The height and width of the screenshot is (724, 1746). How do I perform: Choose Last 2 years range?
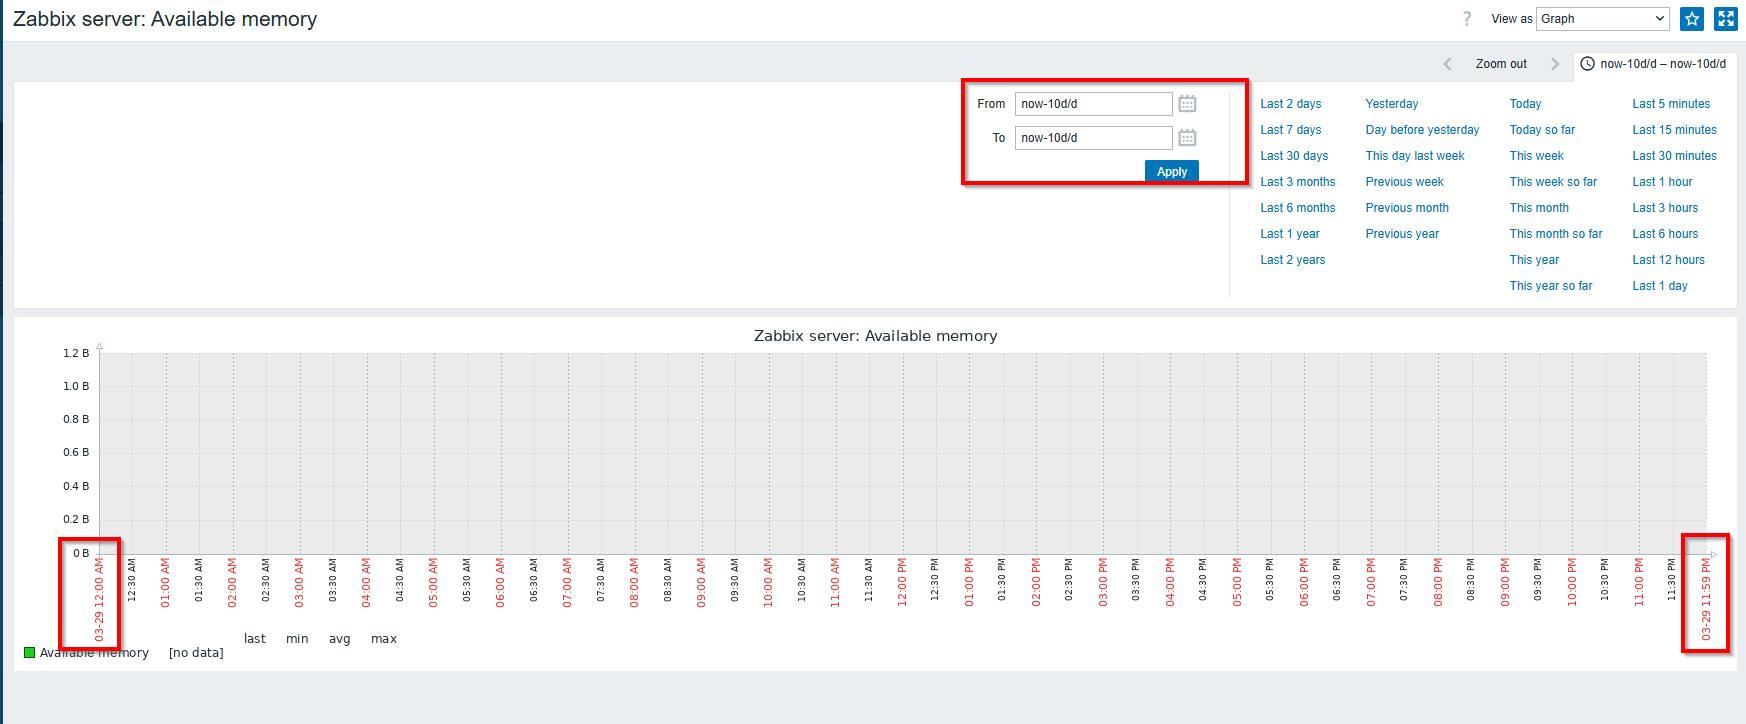[1293, 260]
